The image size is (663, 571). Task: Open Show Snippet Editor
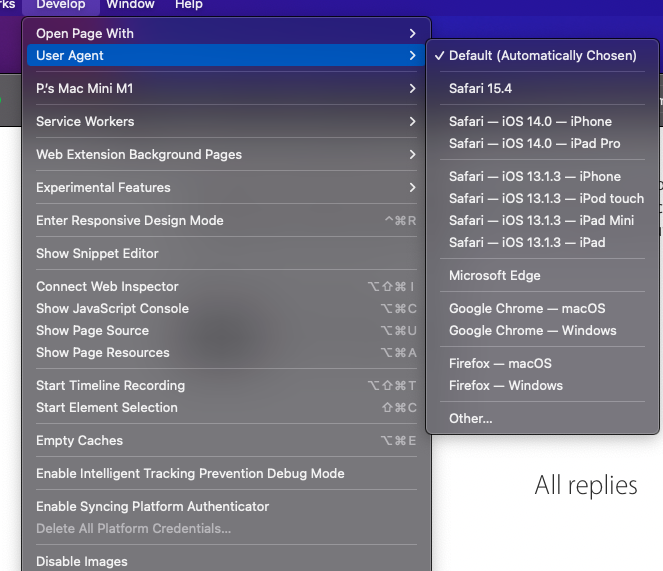click(x=97, y=254)
